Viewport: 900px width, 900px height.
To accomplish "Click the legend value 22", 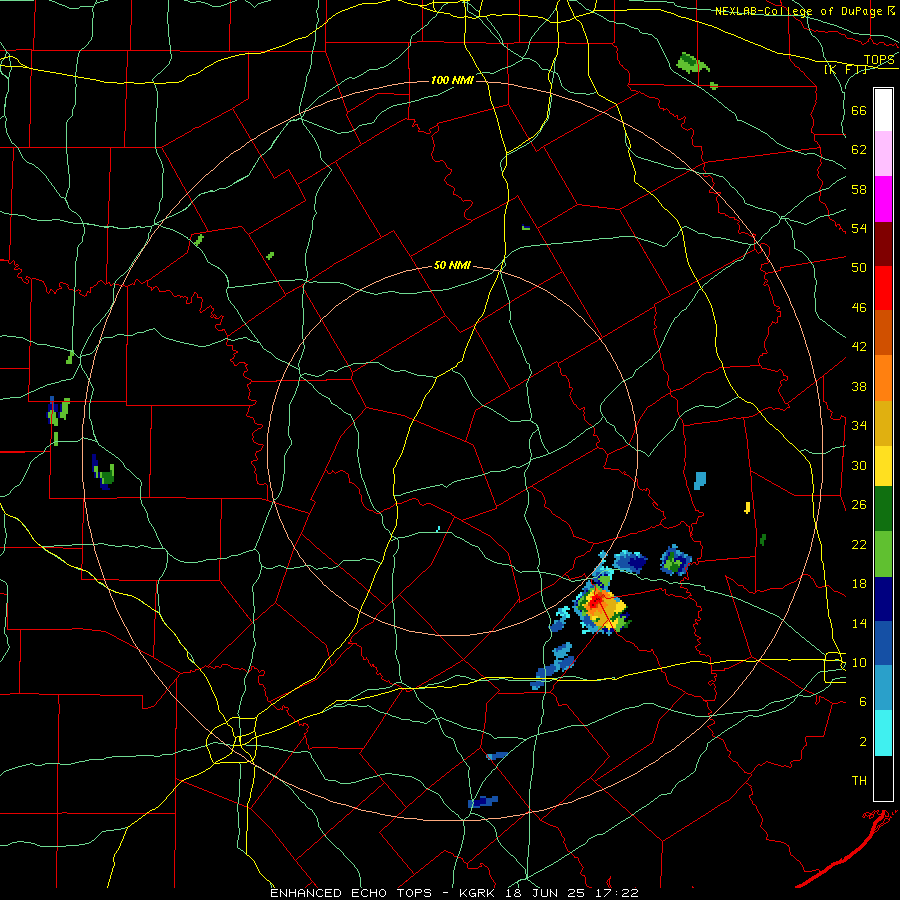I will [x=859, y=544].
